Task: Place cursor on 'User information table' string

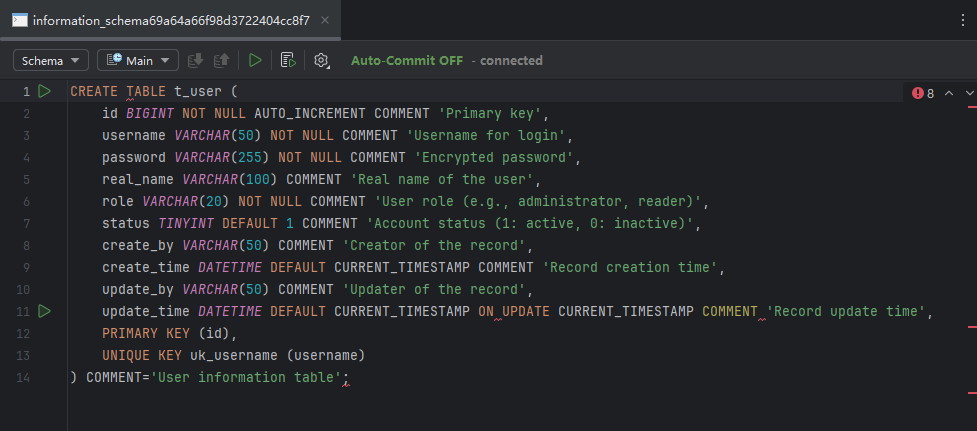Action: click(246, 378)
